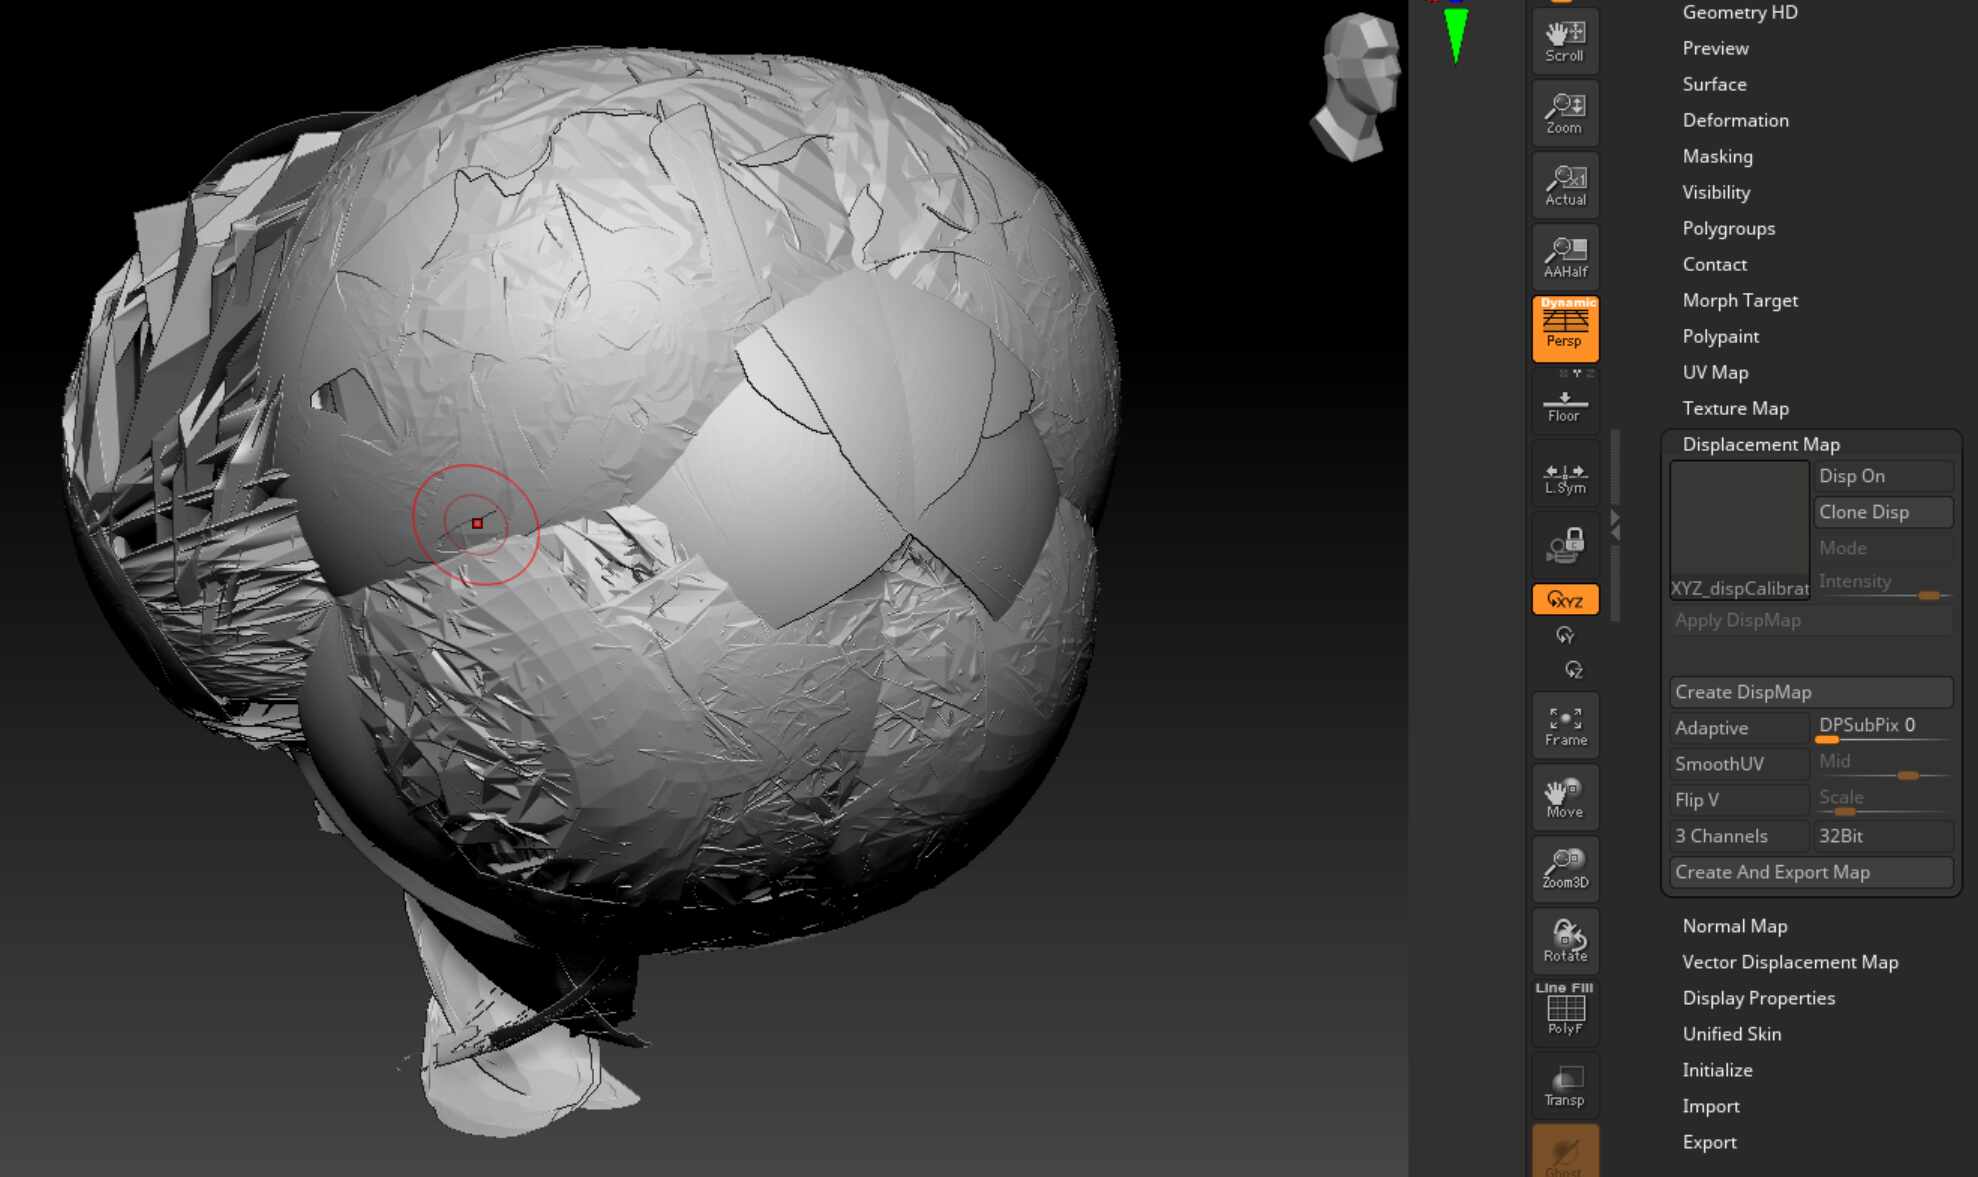Click the Create DispMap button
The width and height of the screenshot is (1978, 1177).
tap(1811, 692)
